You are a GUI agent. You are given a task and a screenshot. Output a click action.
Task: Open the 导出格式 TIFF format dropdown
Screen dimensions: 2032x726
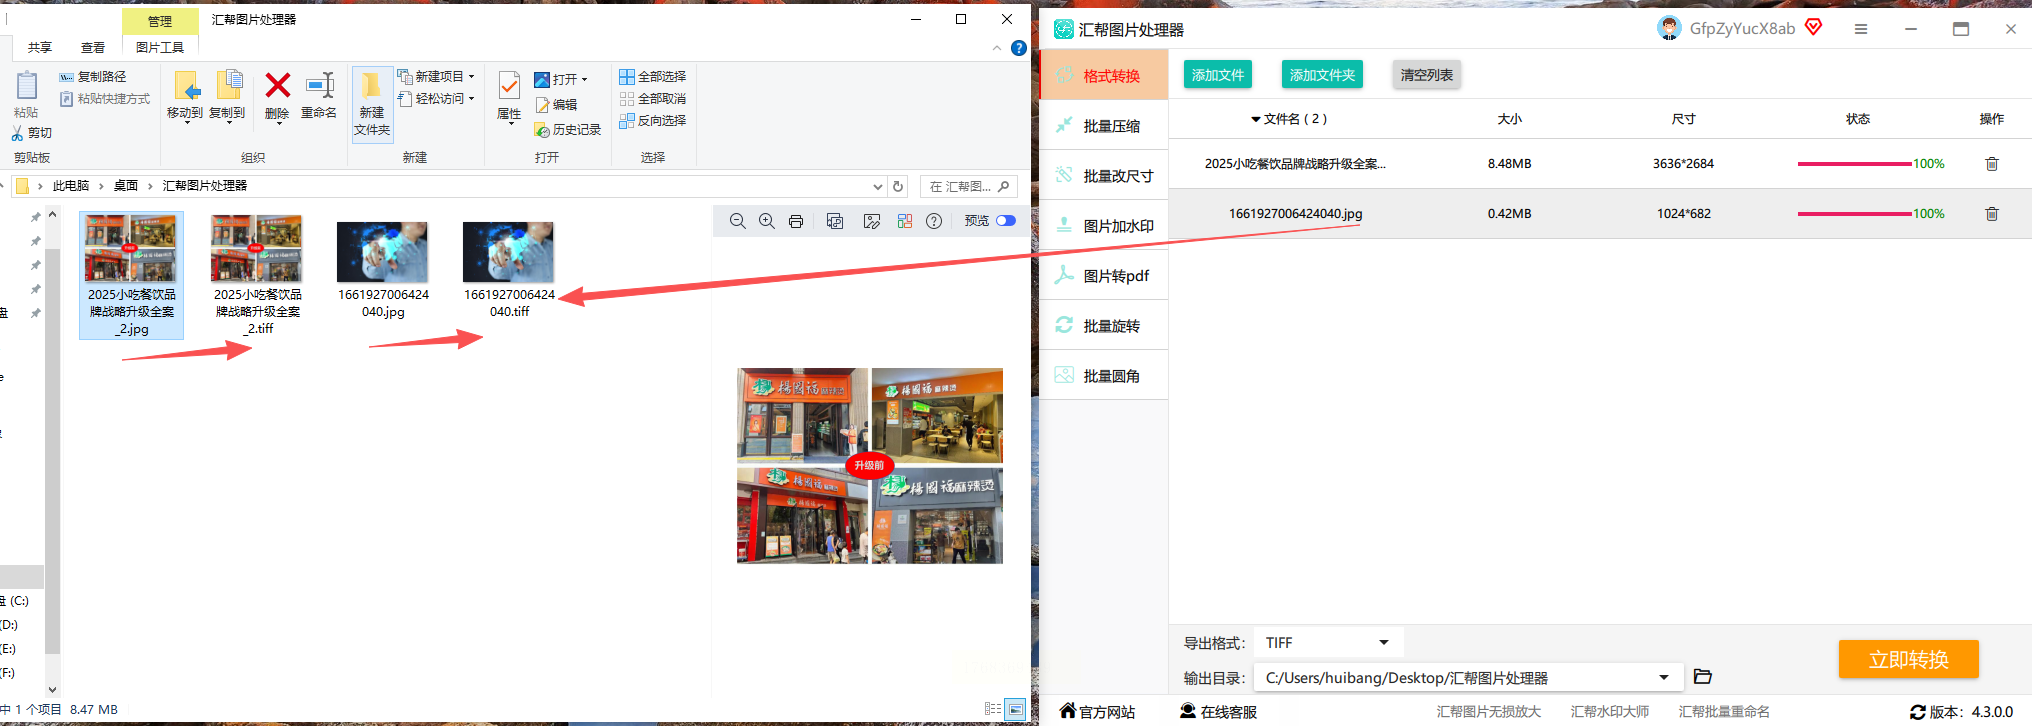point(1327,643)
